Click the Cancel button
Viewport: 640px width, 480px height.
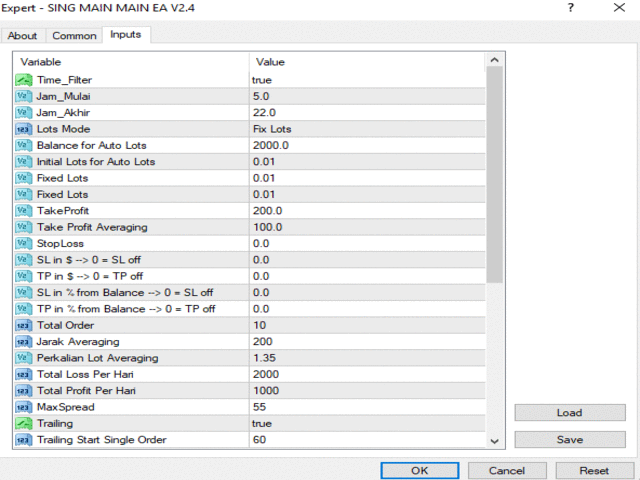click(x=507, y=471)
